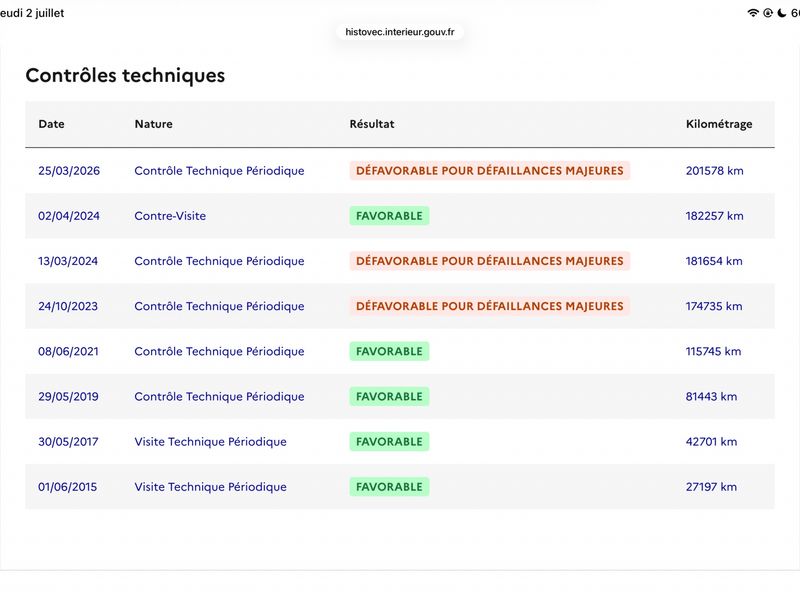800x600 pixels.
Task: Click Visite Technique Périodique in 30/05/2017 row
Action: [210, 442]
